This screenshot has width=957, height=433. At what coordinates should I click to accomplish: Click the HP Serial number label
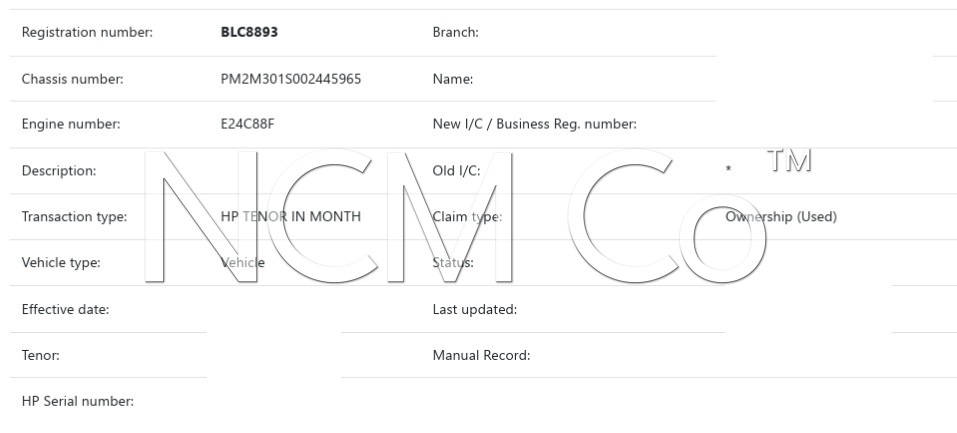coord(78,401)
